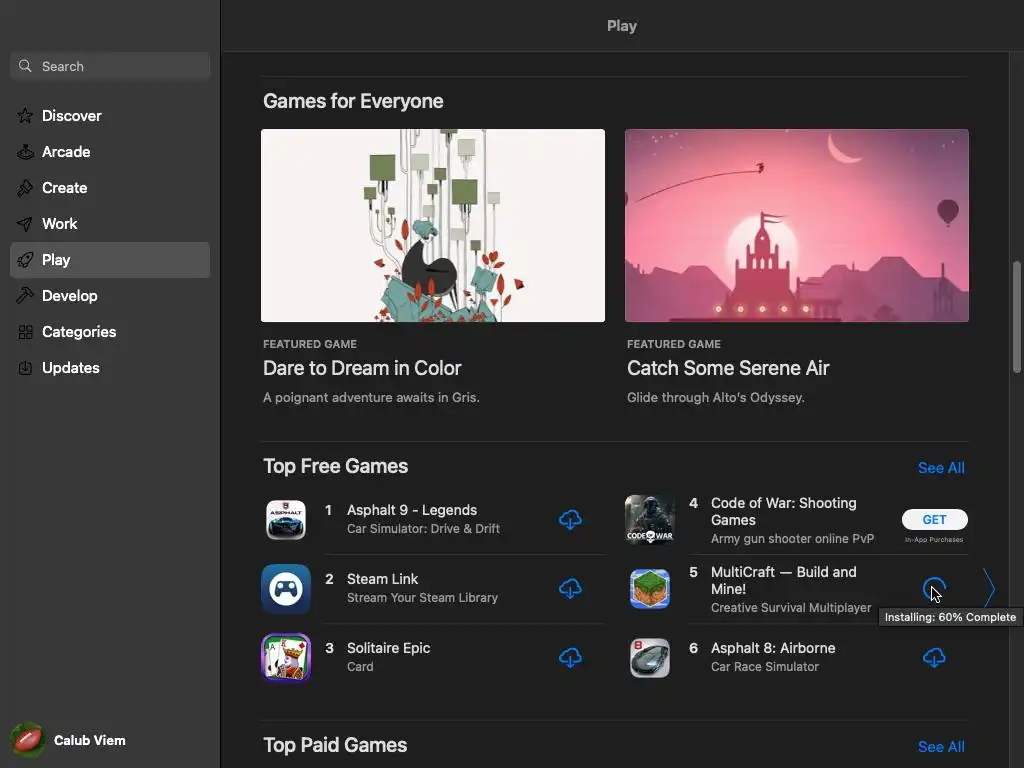The image size is (1024, 768).
Task: Click the Categories grid icon
Action: tap(25, 332)
